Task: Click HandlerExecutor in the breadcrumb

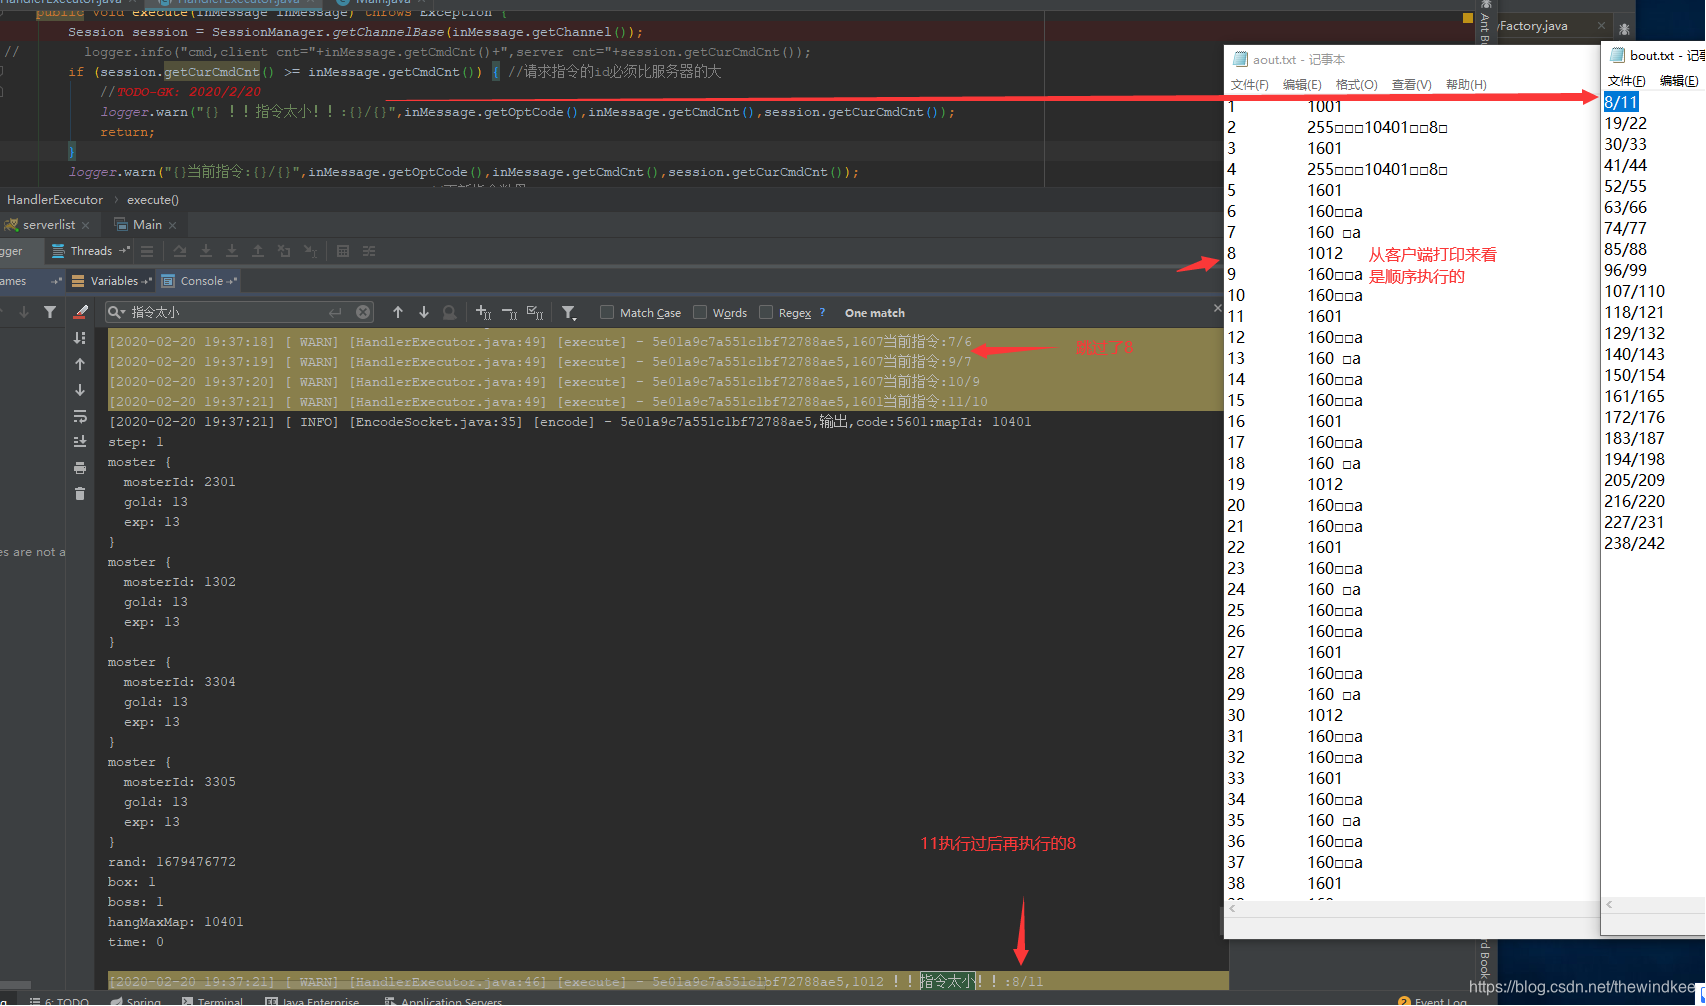Action: [x=55, y=200]
